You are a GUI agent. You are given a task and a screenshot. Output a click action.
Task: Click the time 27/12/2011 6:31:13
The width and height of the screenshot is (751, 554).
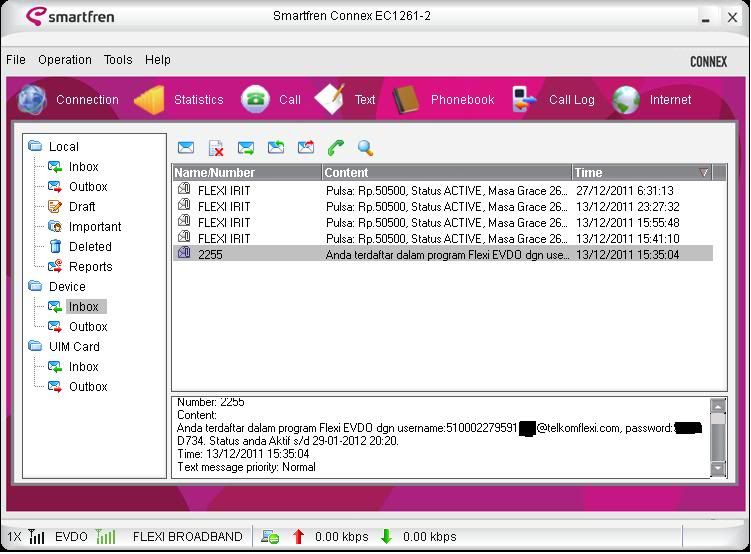pyautogui.click(x=625, y=191)
